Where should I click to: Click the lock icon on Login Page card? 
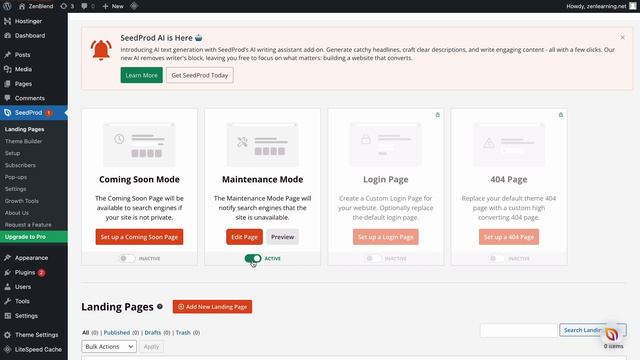[x=438, y=115]
